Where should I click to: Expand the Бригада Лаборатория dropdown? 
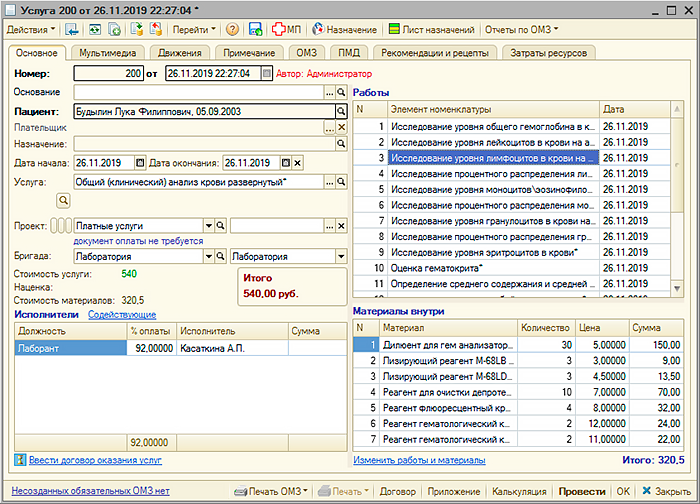click(208, 257)
